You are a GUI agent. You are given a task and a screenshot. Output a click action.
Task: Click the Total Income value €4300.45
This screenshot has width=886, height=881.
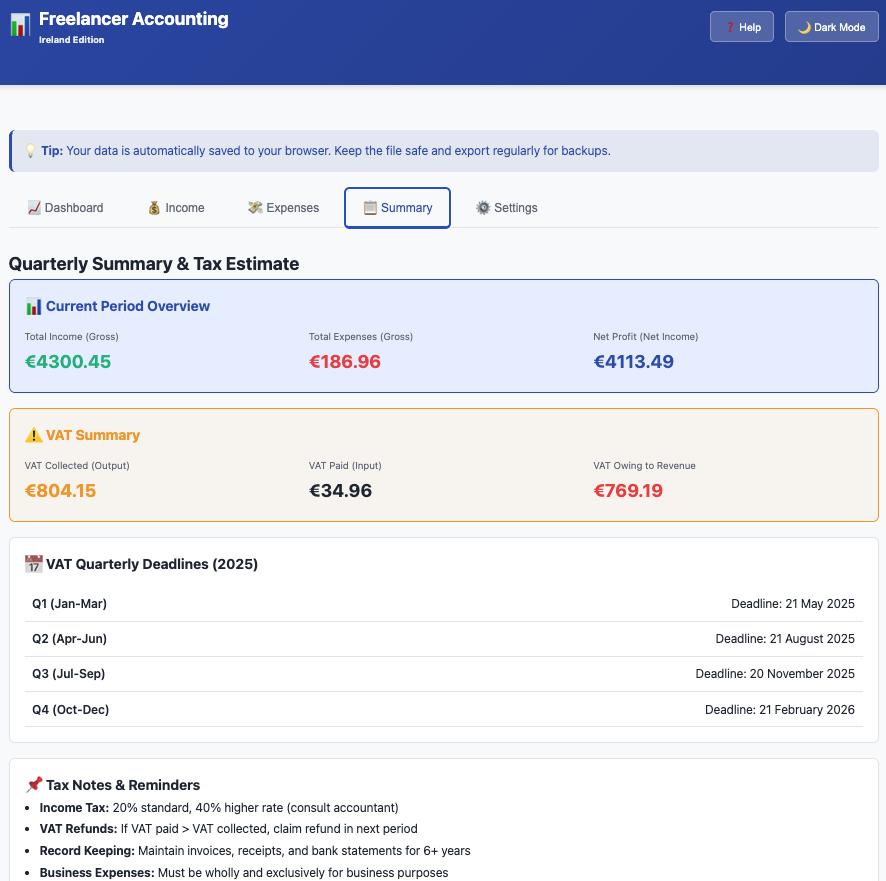pos(68,362)
